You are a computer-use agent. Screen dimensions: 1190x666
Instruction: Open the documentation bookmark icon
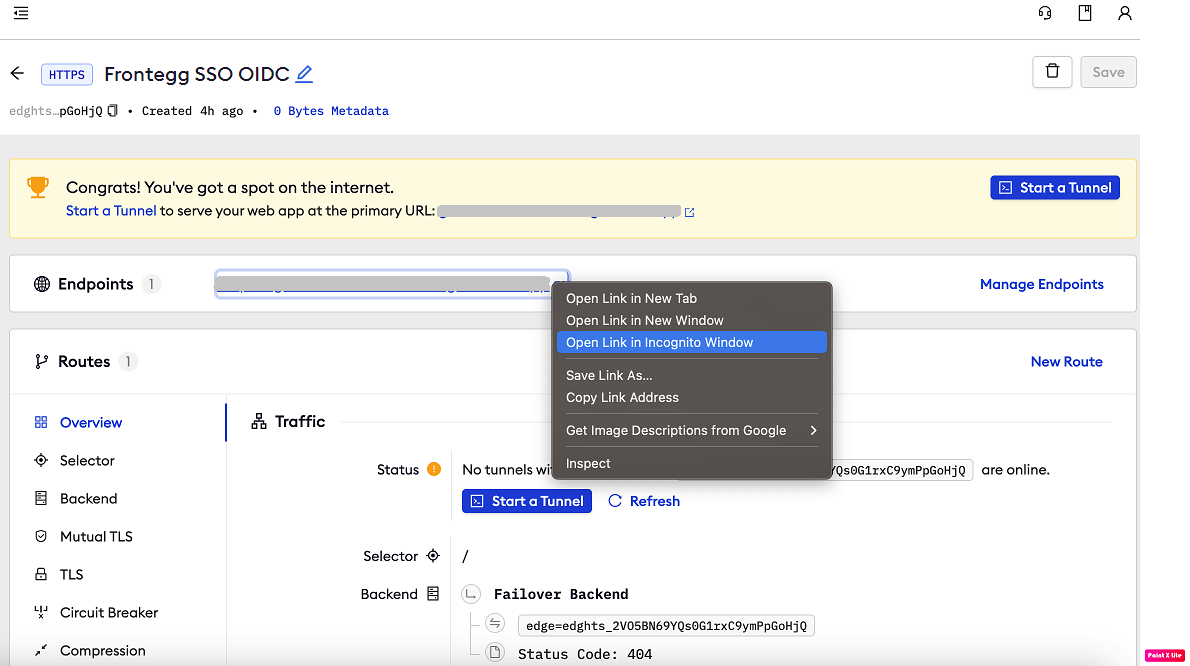(1085, 13)
